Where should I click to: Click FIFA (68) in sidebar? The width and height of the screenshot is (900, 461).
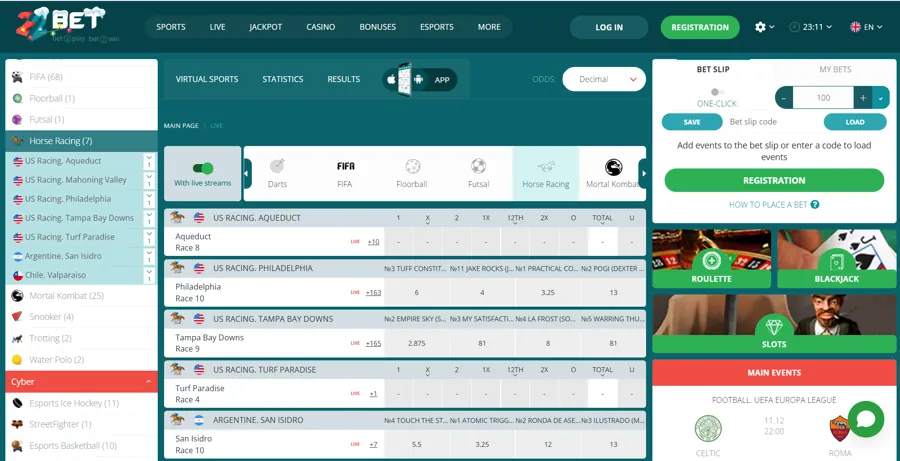click(82, 77)
